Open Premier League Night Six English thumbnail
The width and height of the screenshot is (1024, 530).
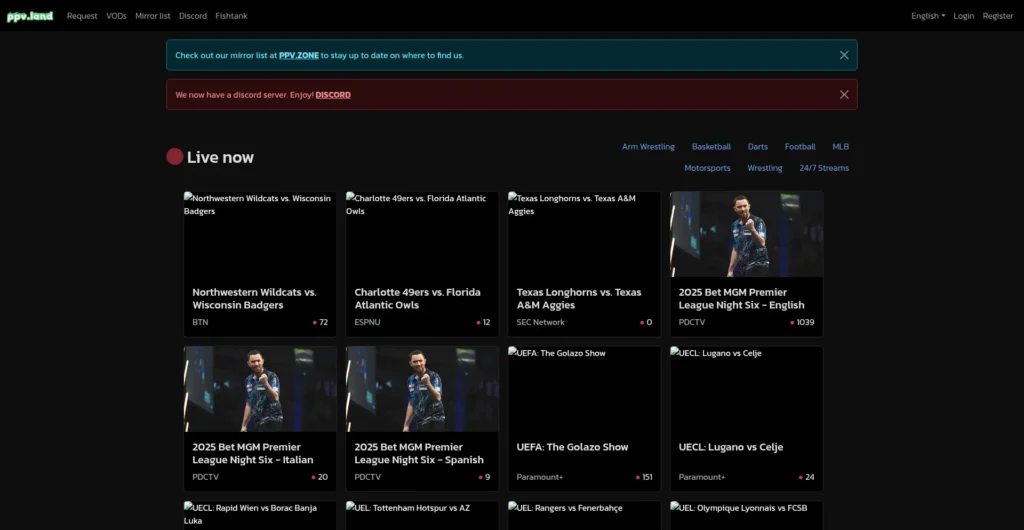746,234
